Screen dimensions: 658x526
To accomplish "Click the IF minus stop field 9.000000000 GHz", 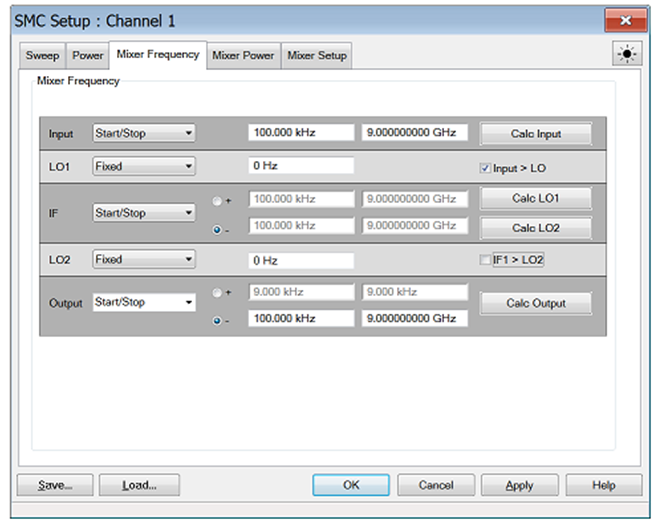I will point(415,226).
